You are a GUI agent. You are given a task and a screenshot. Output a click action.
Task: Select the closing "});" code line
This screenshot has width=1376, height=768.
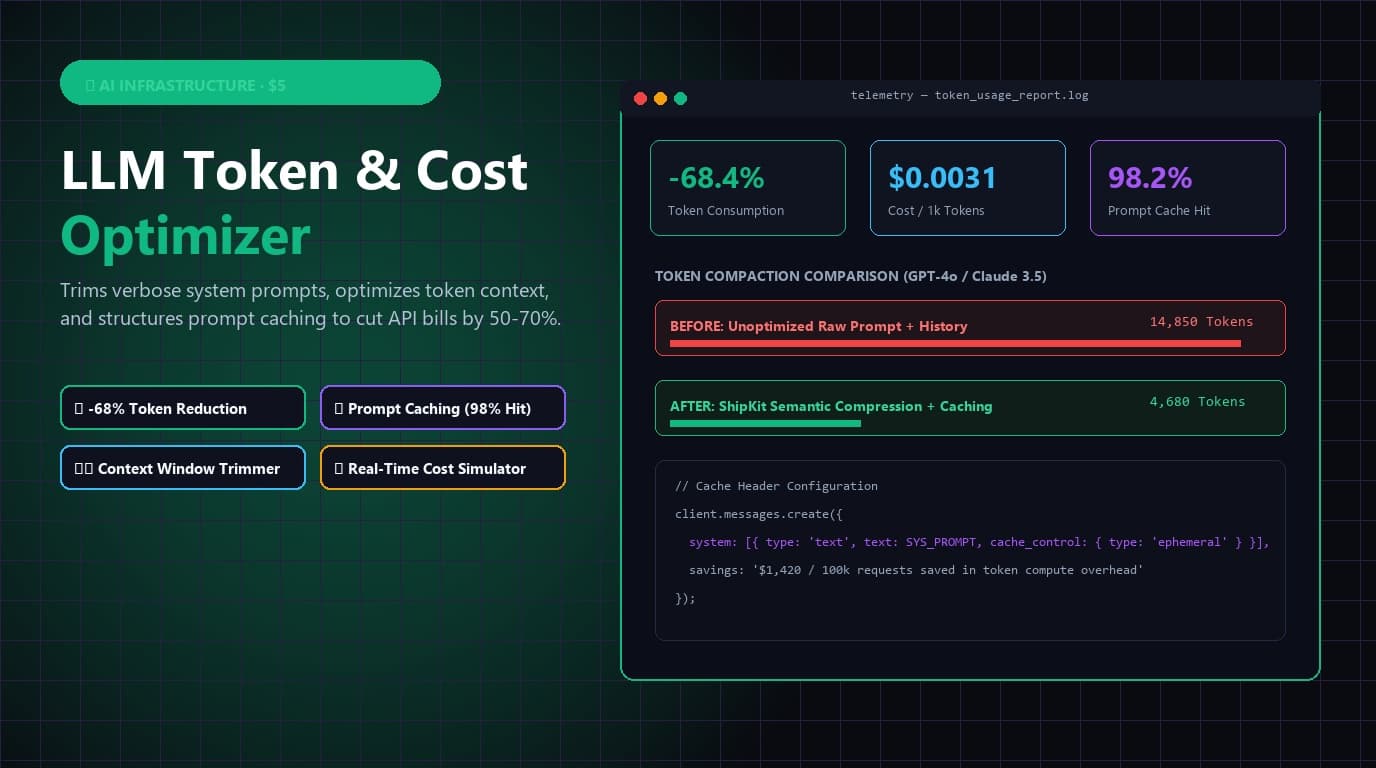pos(685,598)
